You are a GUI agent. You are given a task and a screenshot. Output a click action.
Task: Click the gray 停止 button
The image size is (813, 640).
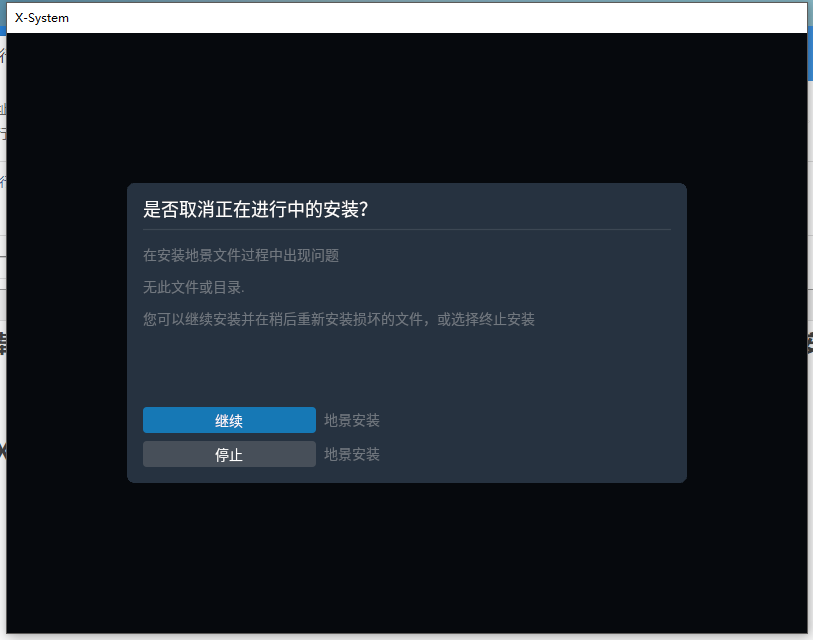click(229, 454)
